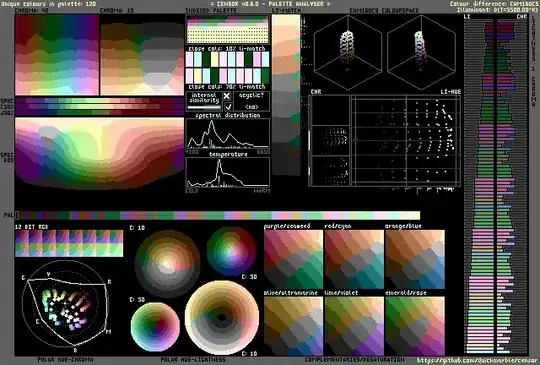
Task: Select the orange/blue complementary tile
Action: pos(415,259)
